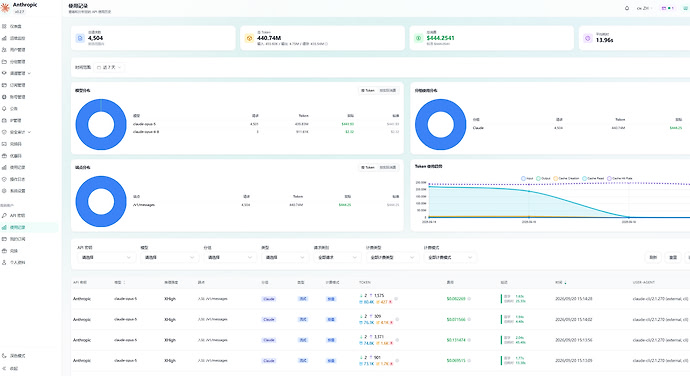Click the blue donut chart in 端点分布
Screen dimensions: 690x376
(x=101, y=201)
